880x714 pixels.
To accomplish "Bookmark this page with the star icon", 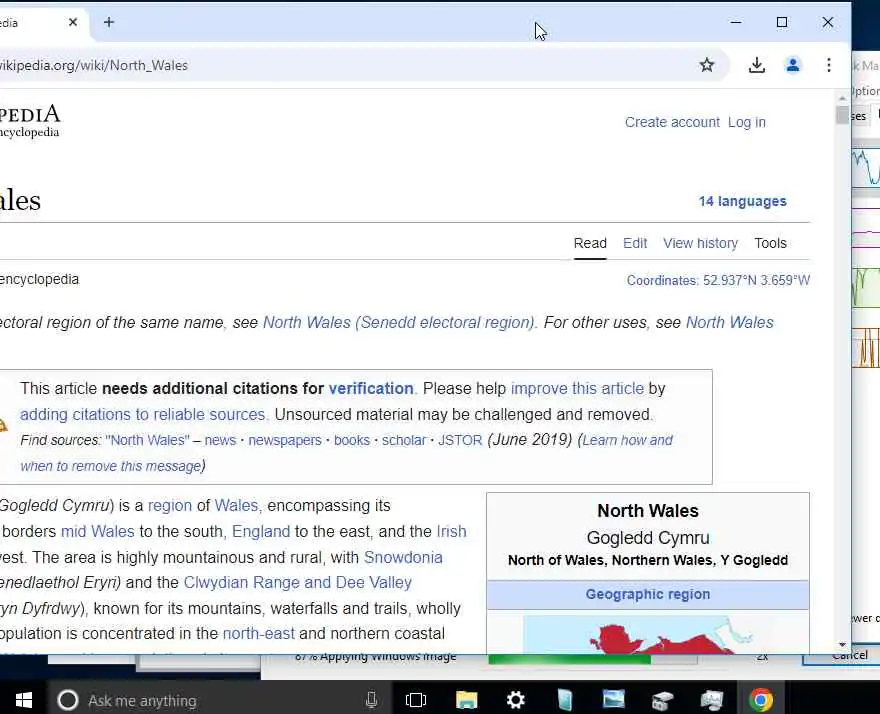I will (x=707, y=65).
